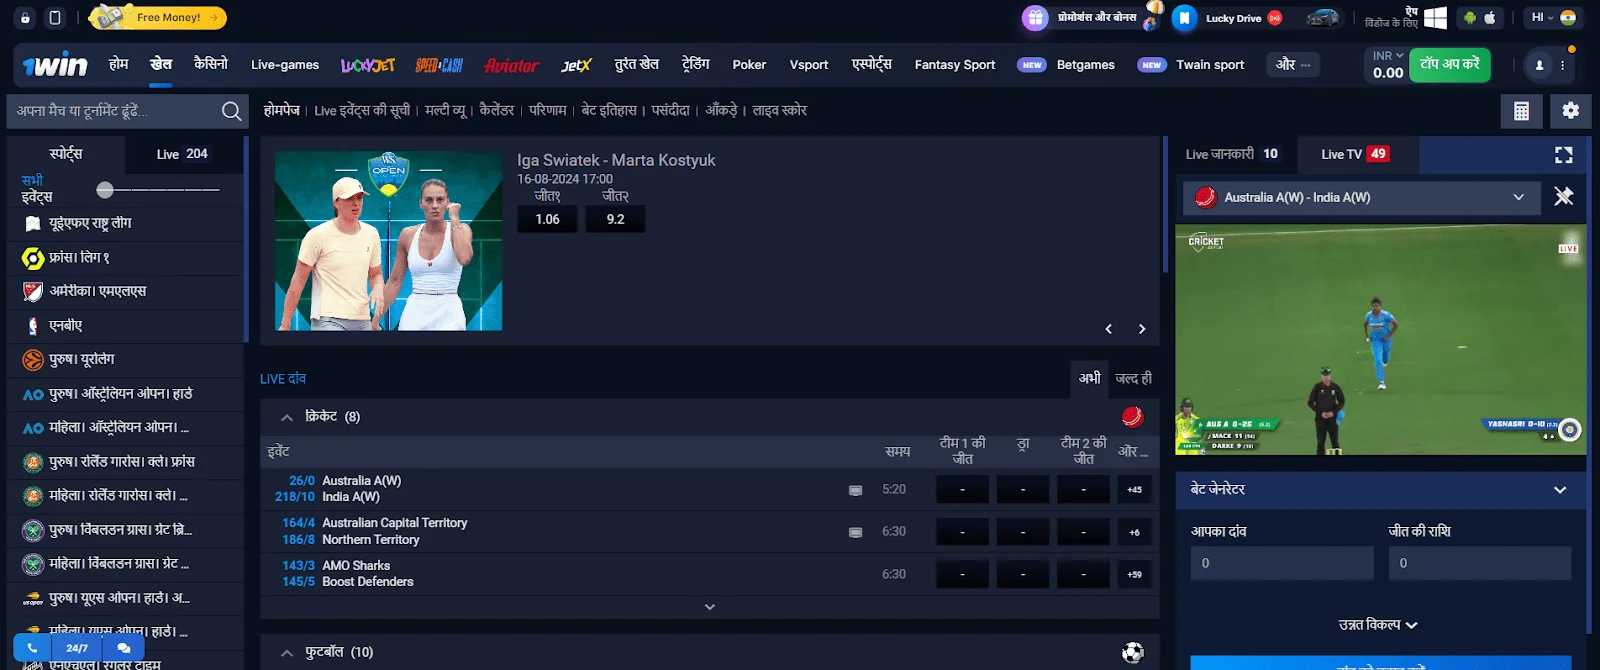This screenshot has width=1600, height=670.
Task: Open the Free Money! banner
Action: 158,17
